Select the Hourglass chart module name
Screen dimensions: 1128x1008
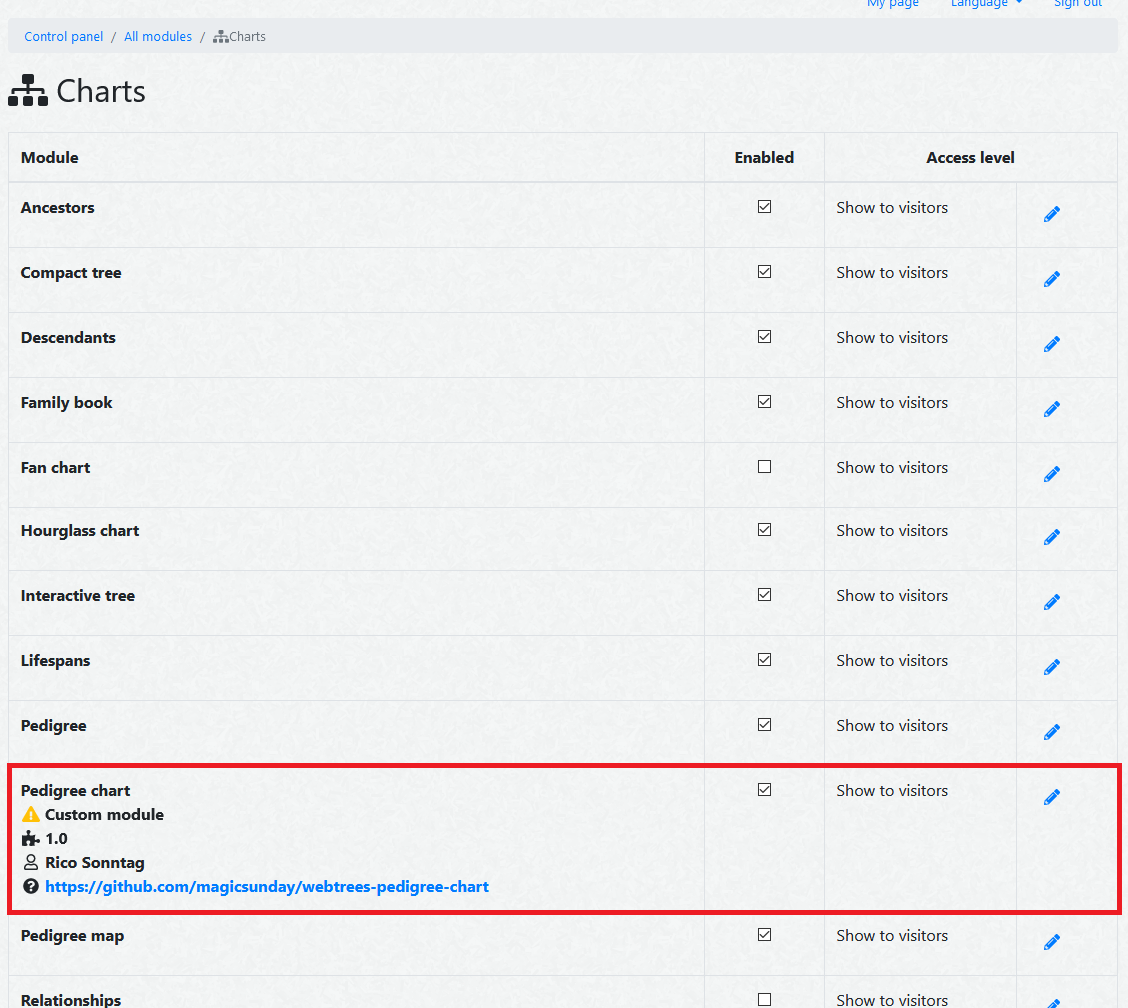(x=80, y=530)
